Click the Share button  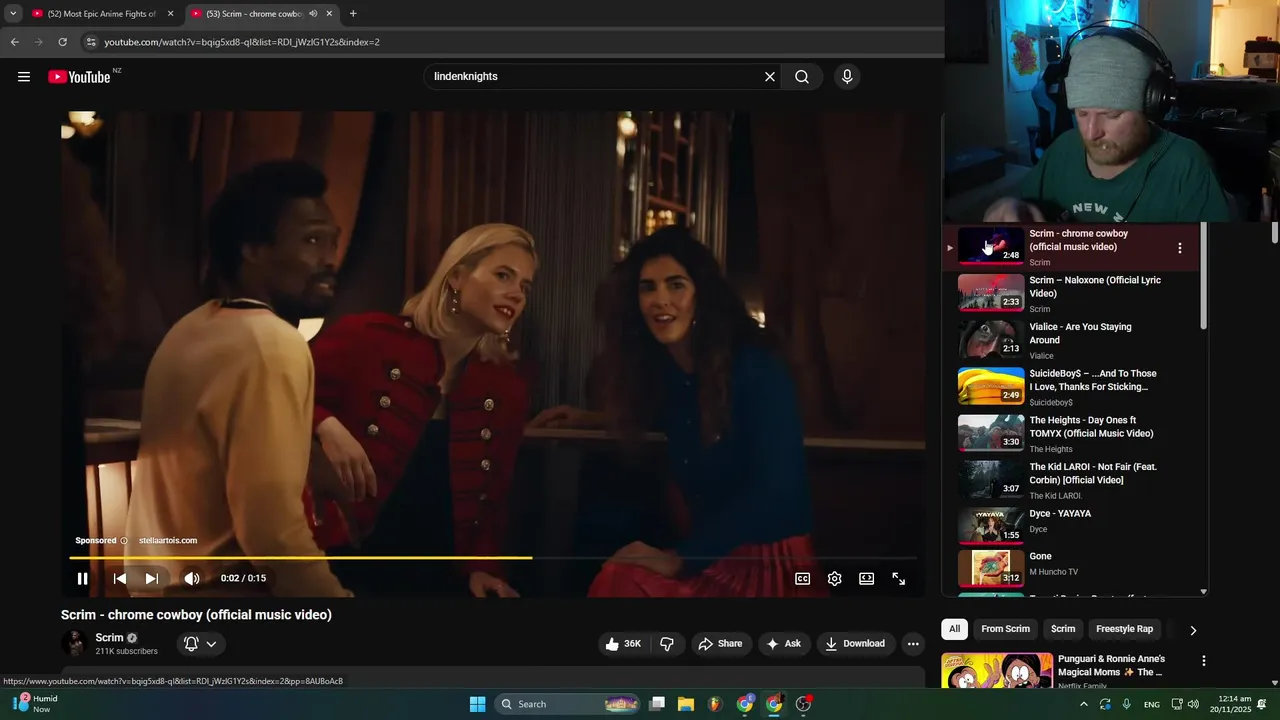(x=720, y=644)
